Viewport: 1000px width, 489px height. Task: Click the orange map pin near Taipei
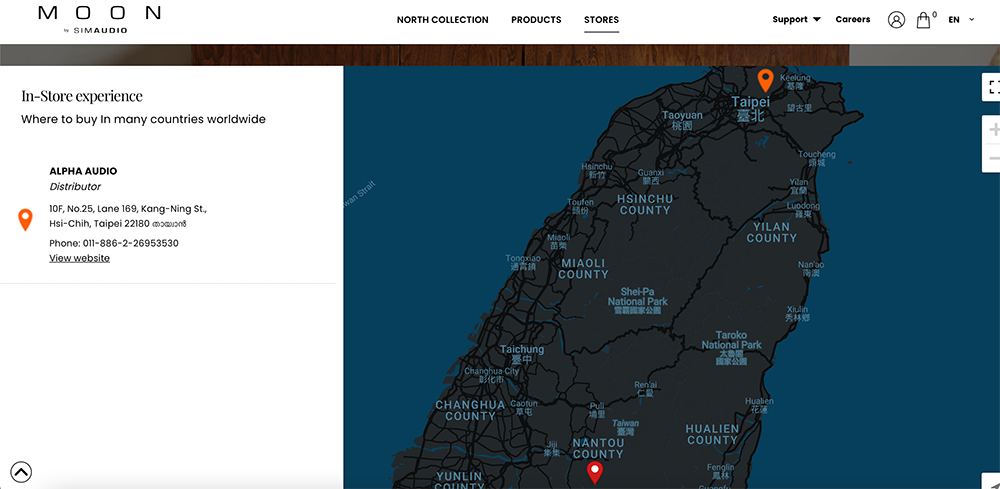point(765,81)
